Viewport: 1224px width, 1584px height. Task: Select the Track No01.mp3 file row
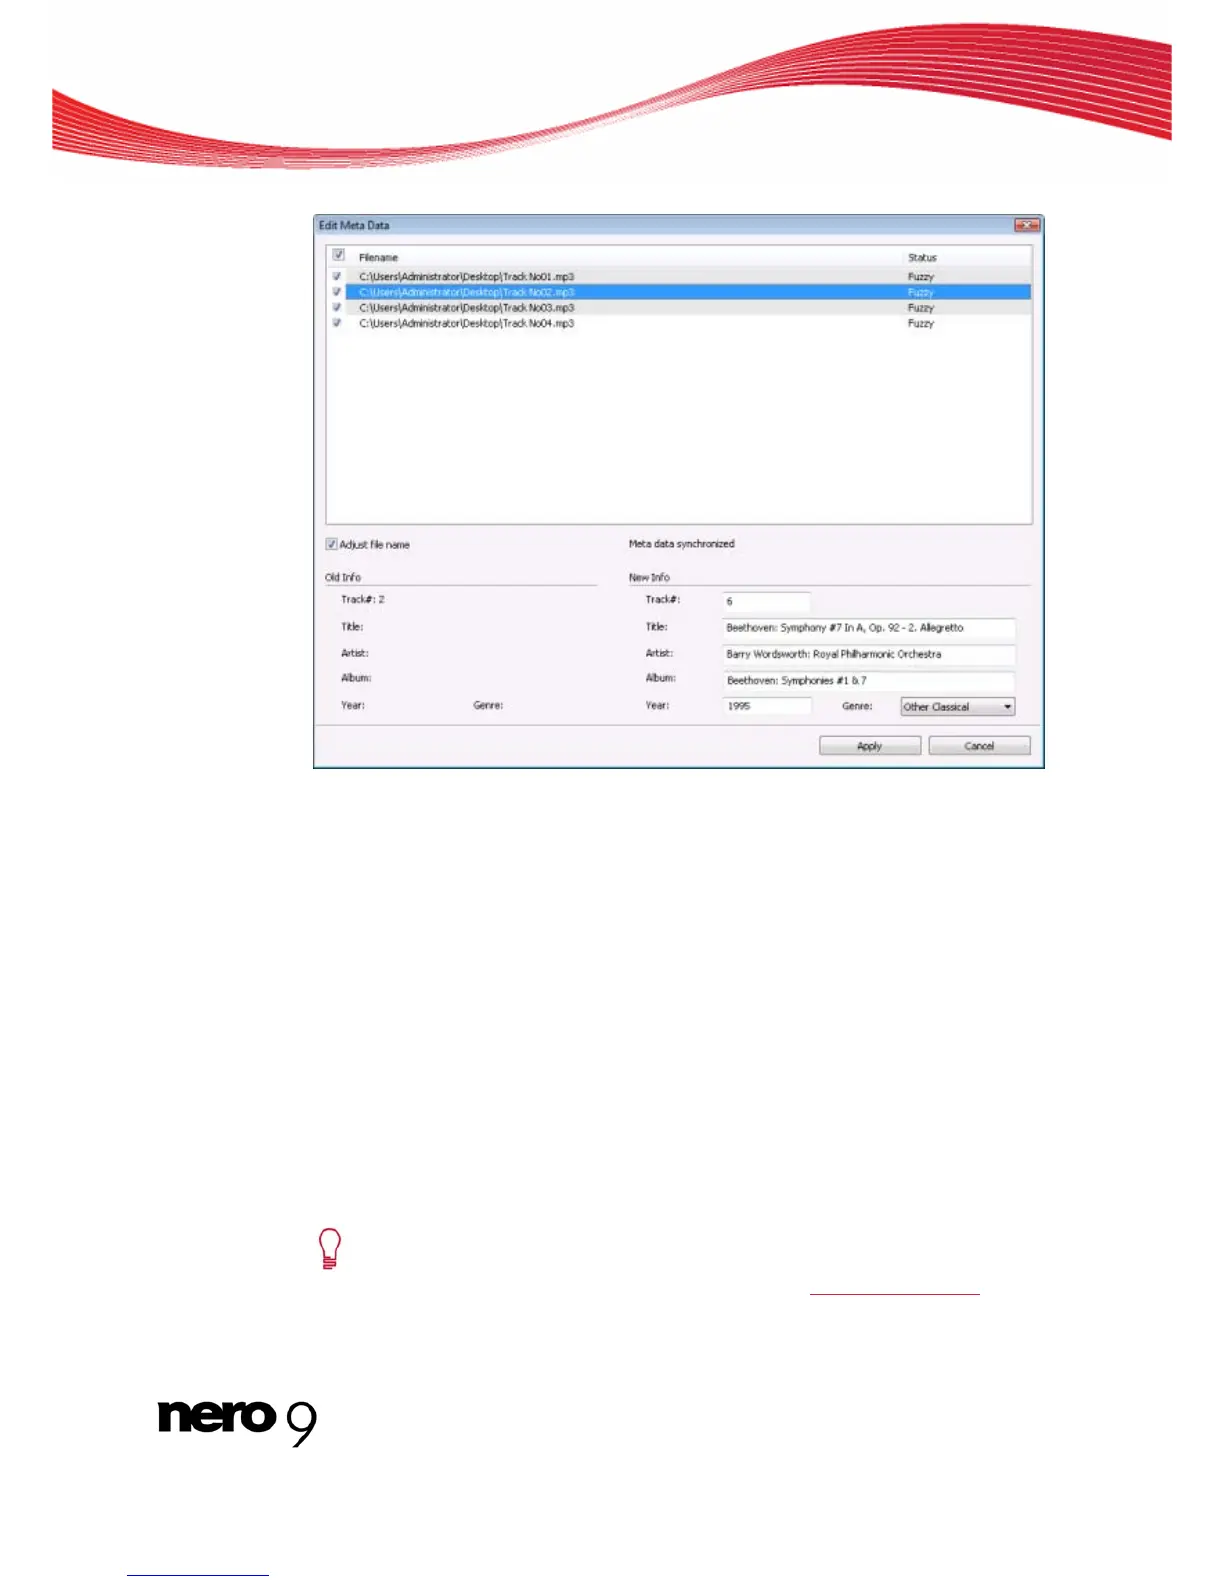tap(680, 276)
